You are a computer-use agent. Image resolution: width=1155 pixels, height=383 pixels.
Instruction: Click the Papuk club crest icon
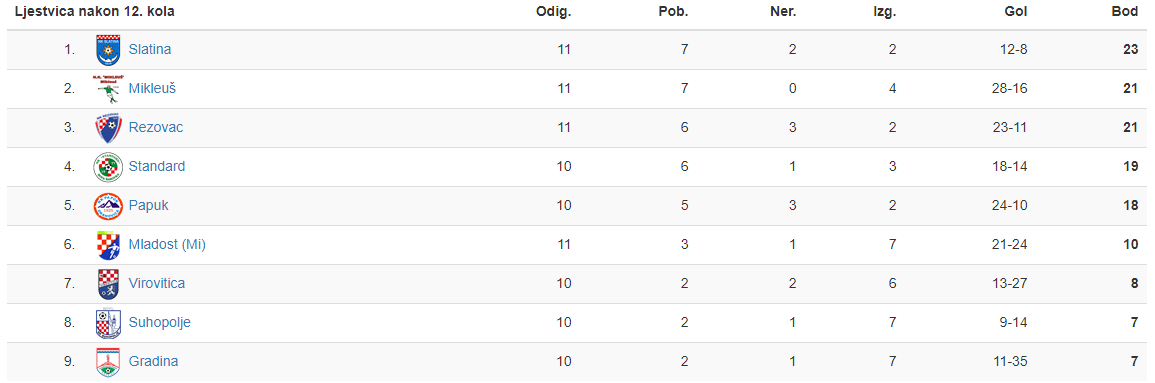108,206
